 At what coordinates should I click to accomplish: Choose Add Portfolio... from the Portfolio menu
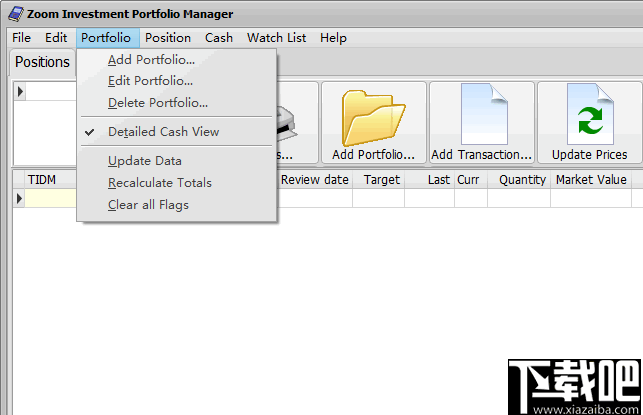click(x=151, y=60)
